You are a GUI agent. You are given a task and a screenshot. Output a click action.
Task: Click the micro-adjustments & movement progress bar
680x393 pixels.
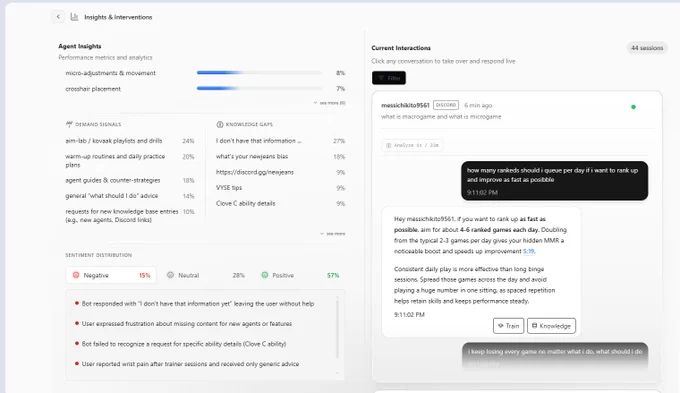(259, 73)
